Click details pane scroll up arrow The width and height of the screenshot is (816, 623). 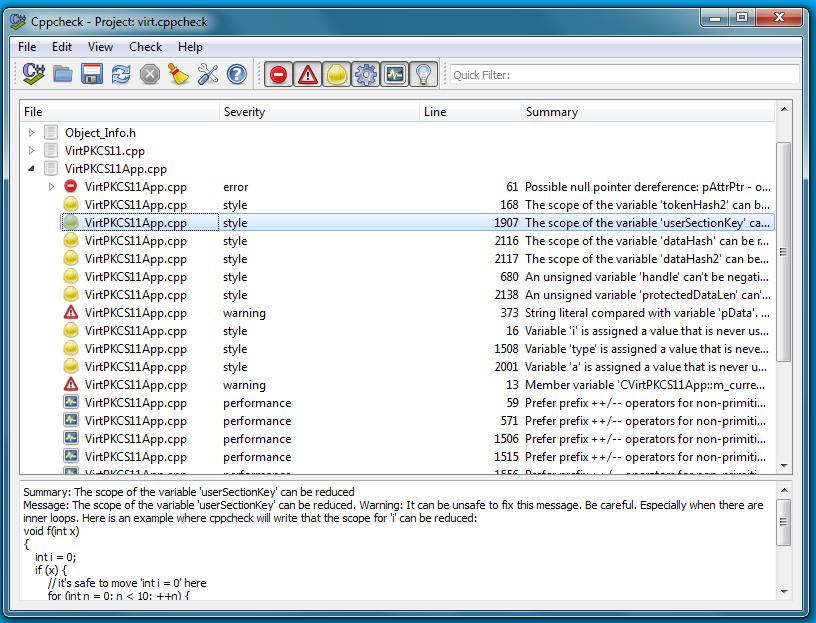tap(784, 490)
